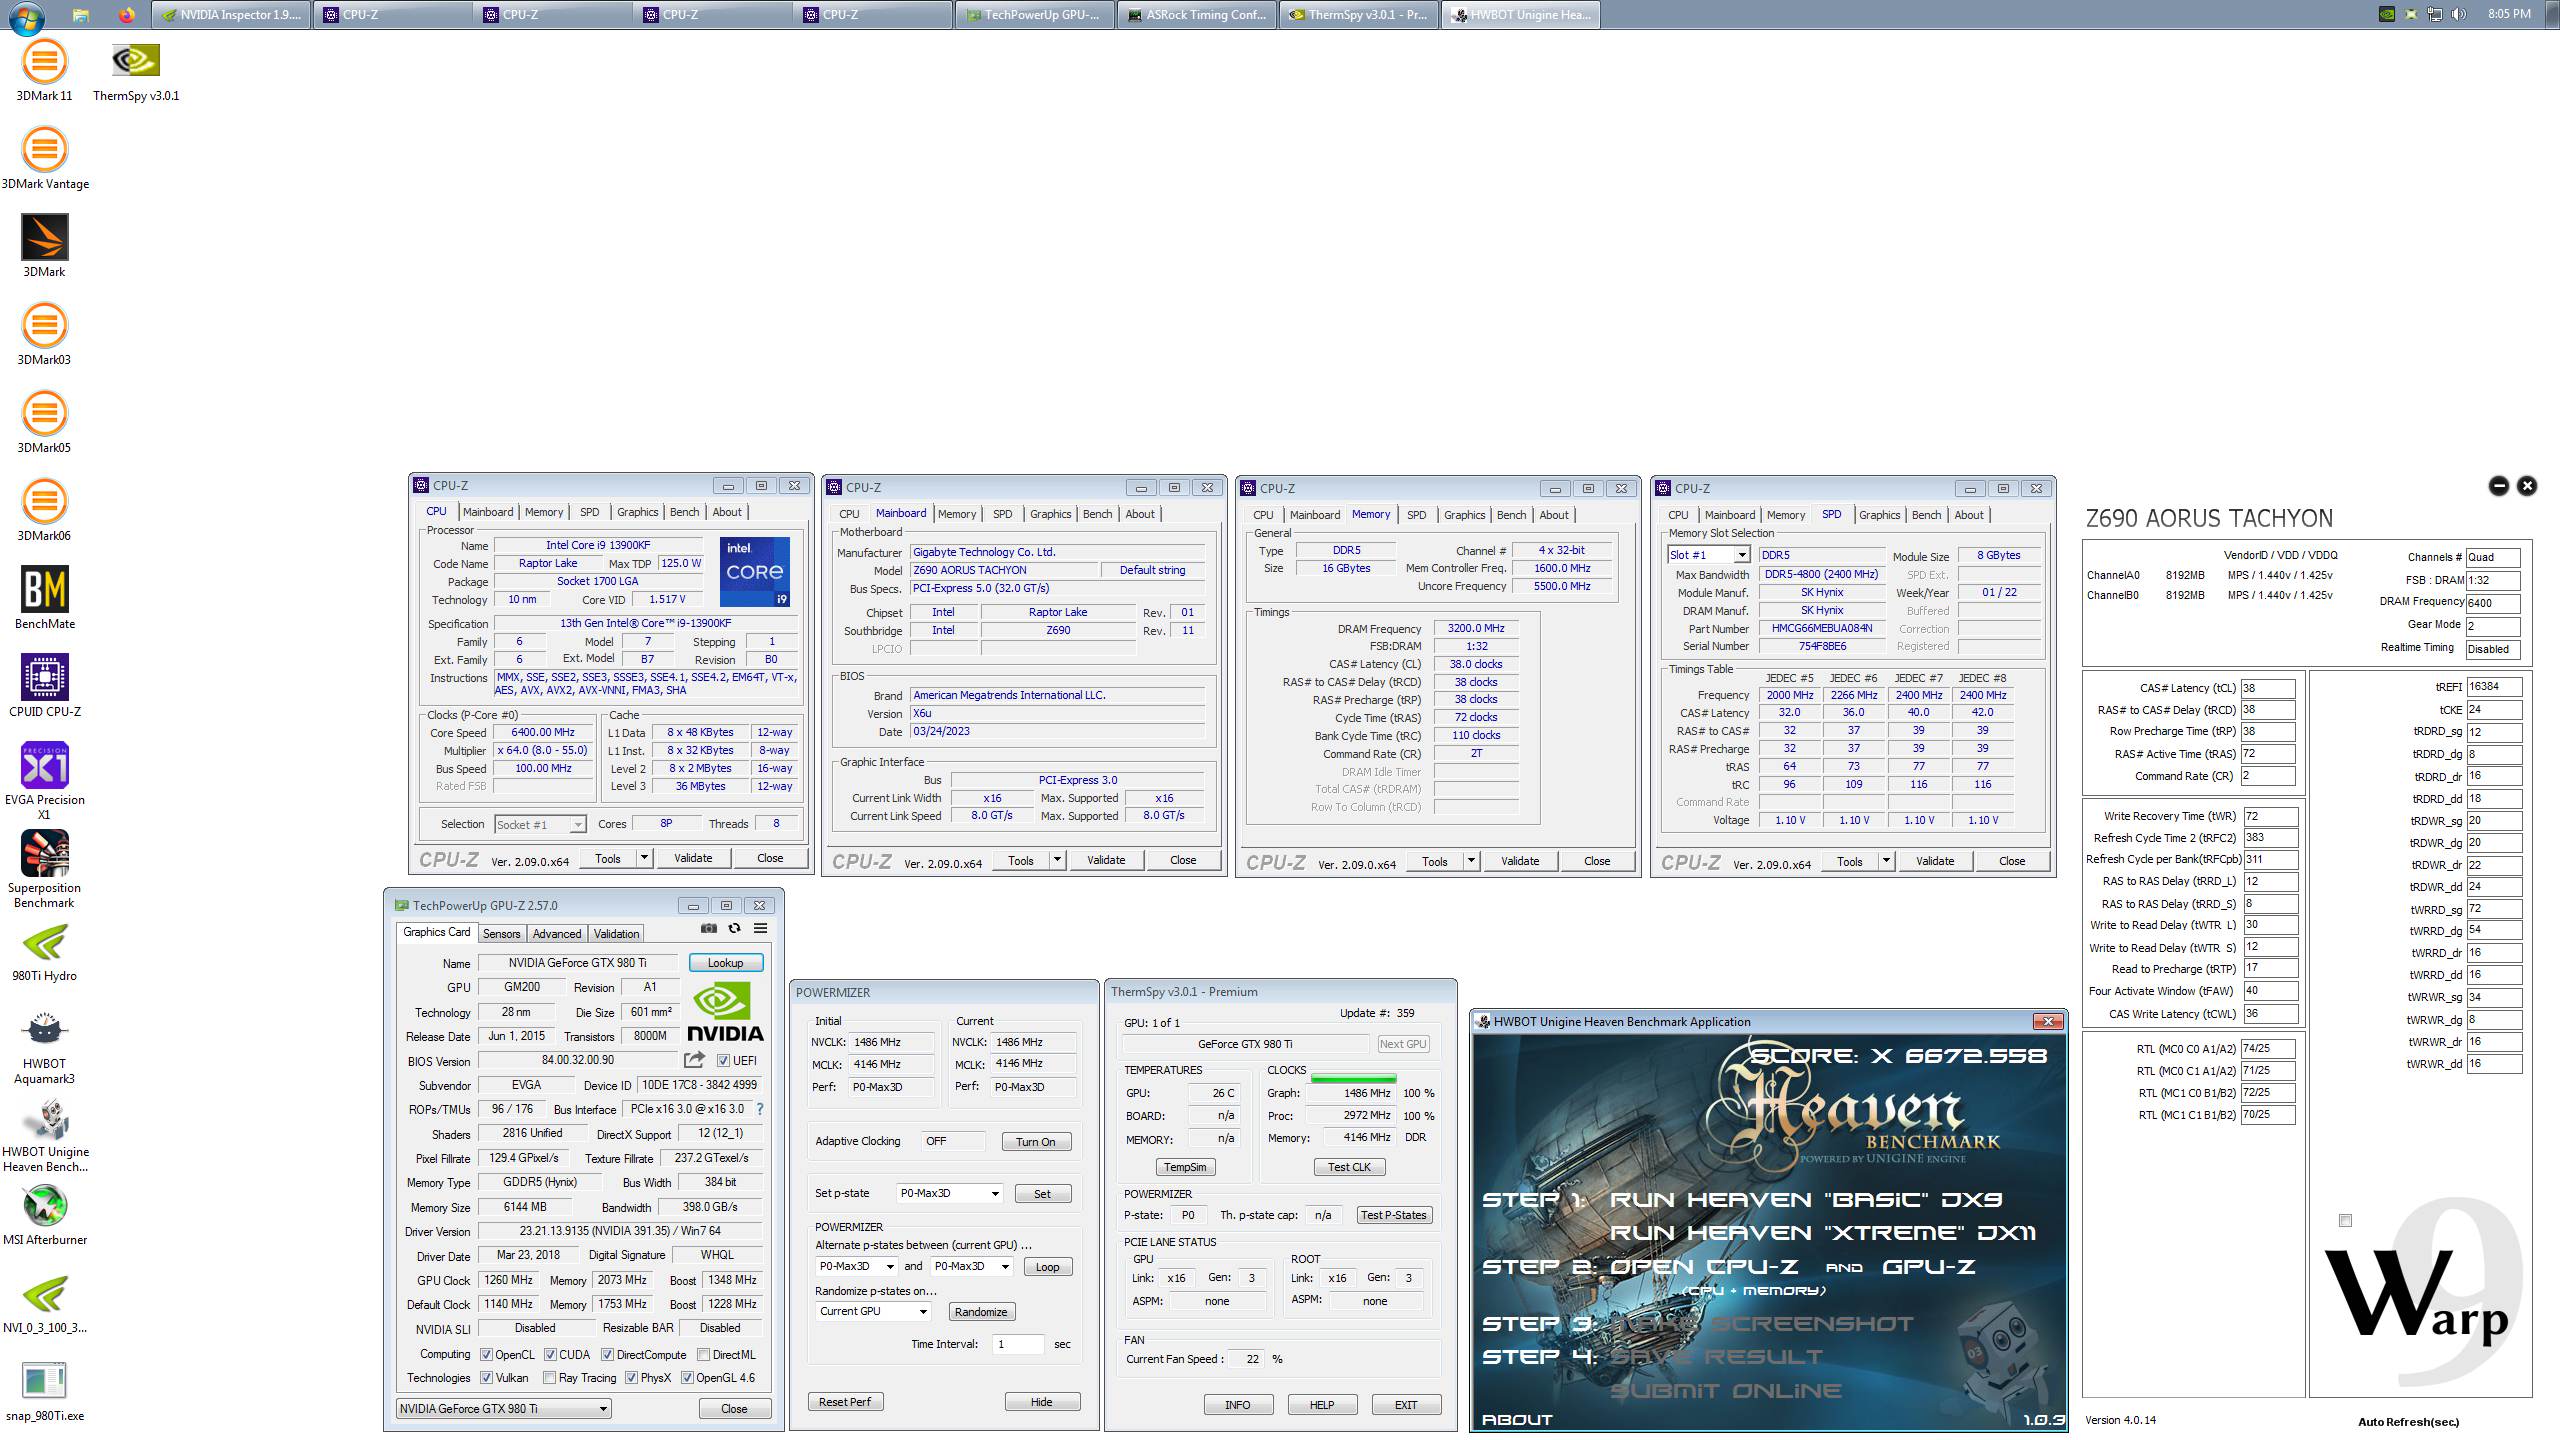Toggle Ray Tracing checkbox in GPU-Z

(549, 1378)
